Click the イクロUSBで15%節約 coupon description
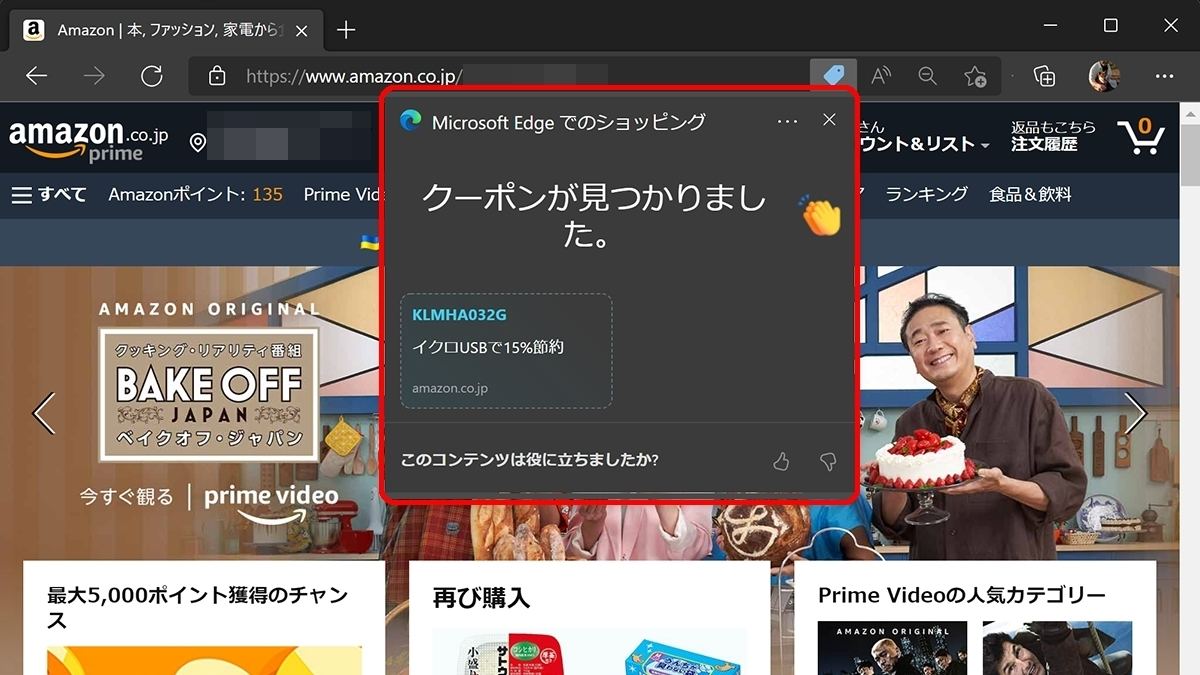The image size is (1200, 675). click(x=489, y=348)
